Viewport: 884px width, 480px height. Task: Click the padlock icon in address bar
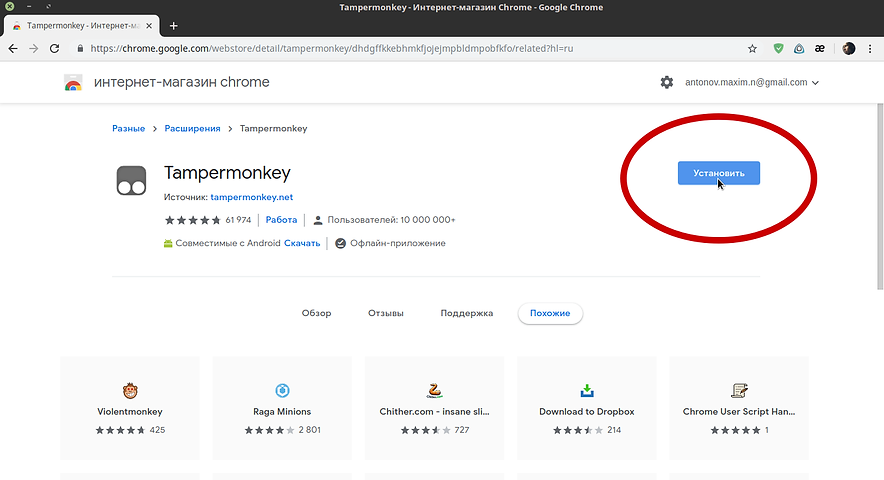[80, 49]
